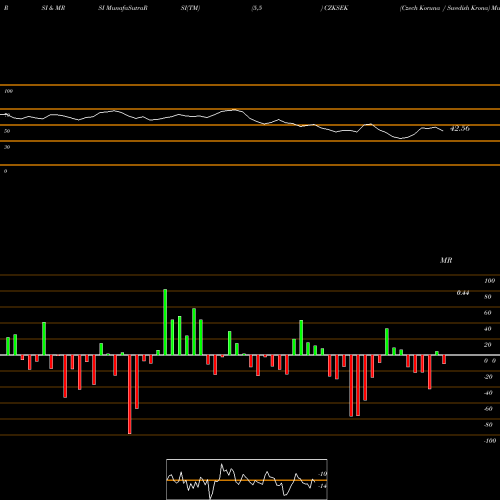Click the longest red histogram bar
This screenshot has height=500, width=500.
(130, 394)
